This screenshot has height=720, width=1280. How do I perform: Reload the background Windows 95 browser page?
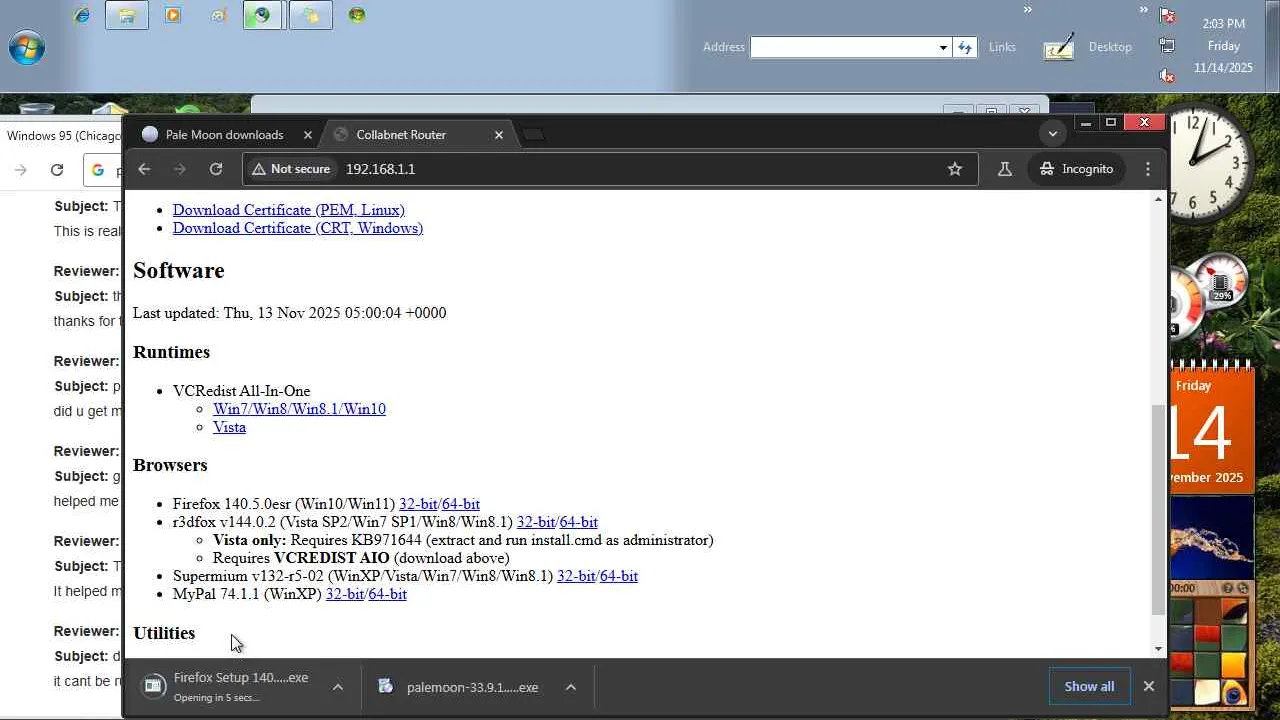coord(57,170)
